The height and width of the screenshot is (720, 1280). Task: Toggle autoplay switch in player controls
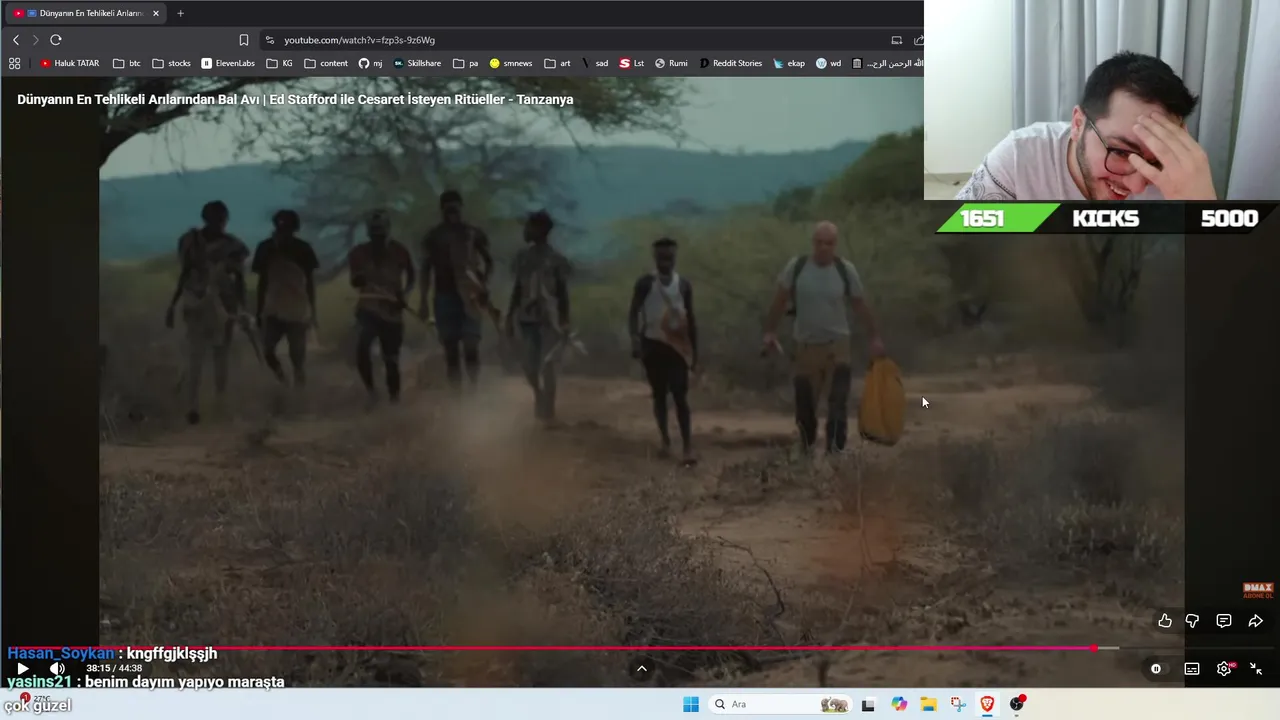coord(1156,669)
